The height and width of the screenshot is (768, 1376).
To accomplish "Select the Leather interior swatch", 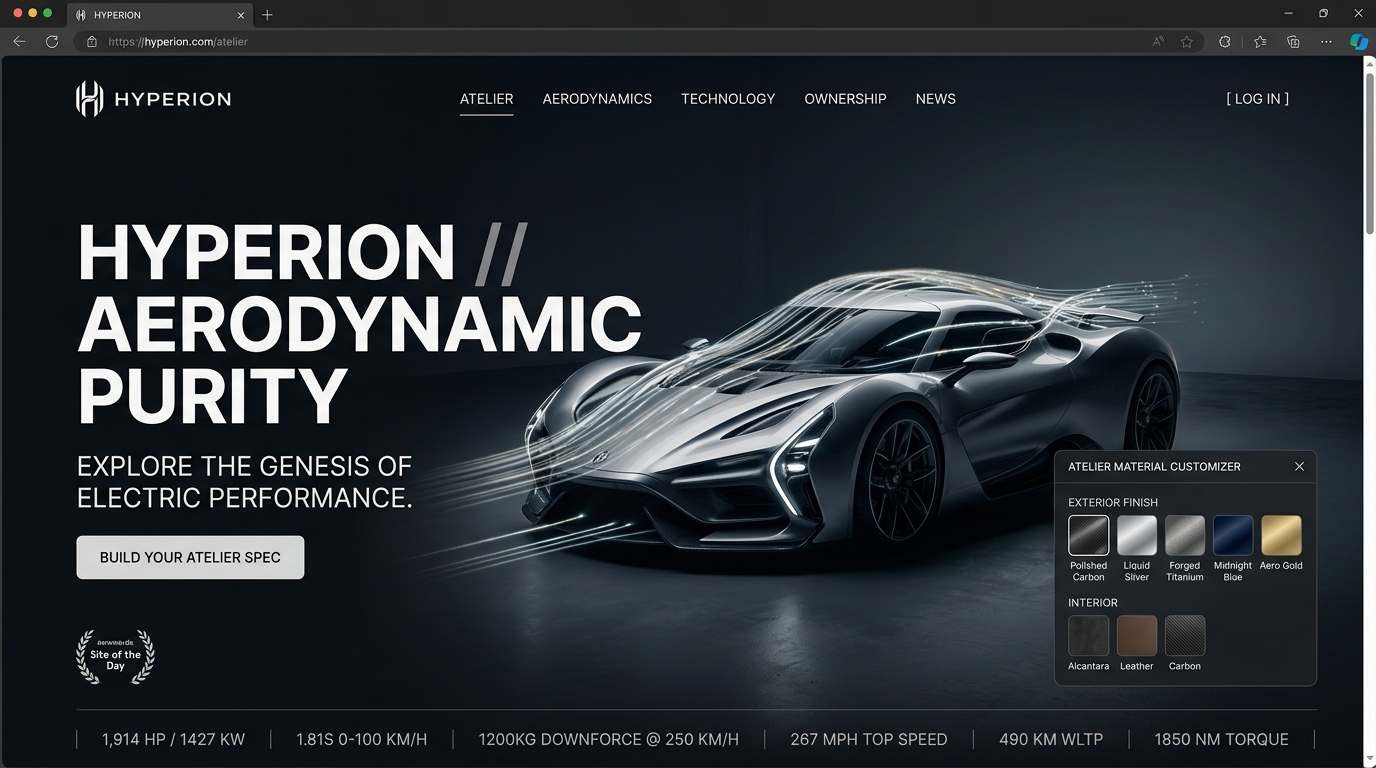I will point(1137,636).
